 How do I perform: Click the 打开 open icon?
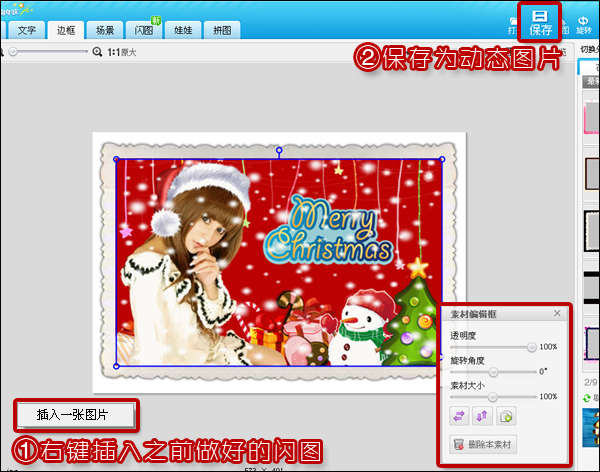click(512, 24)
